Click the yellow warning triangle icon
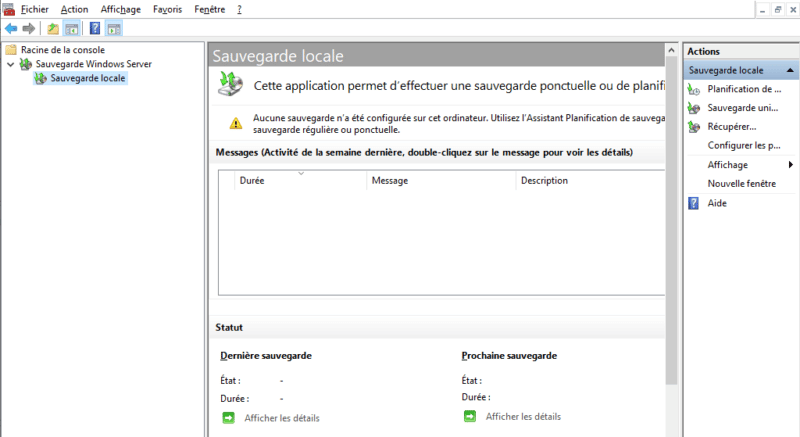 [236, 123]
